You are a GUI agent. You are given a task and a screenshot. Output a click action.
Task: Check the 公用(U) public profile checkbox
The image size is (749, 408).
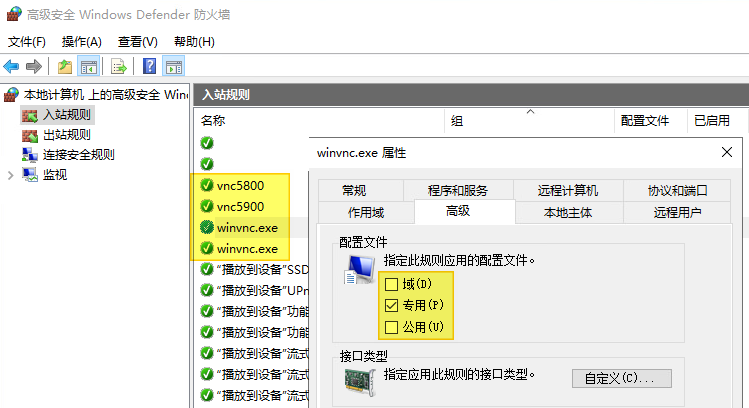click(x=391, y=327)
